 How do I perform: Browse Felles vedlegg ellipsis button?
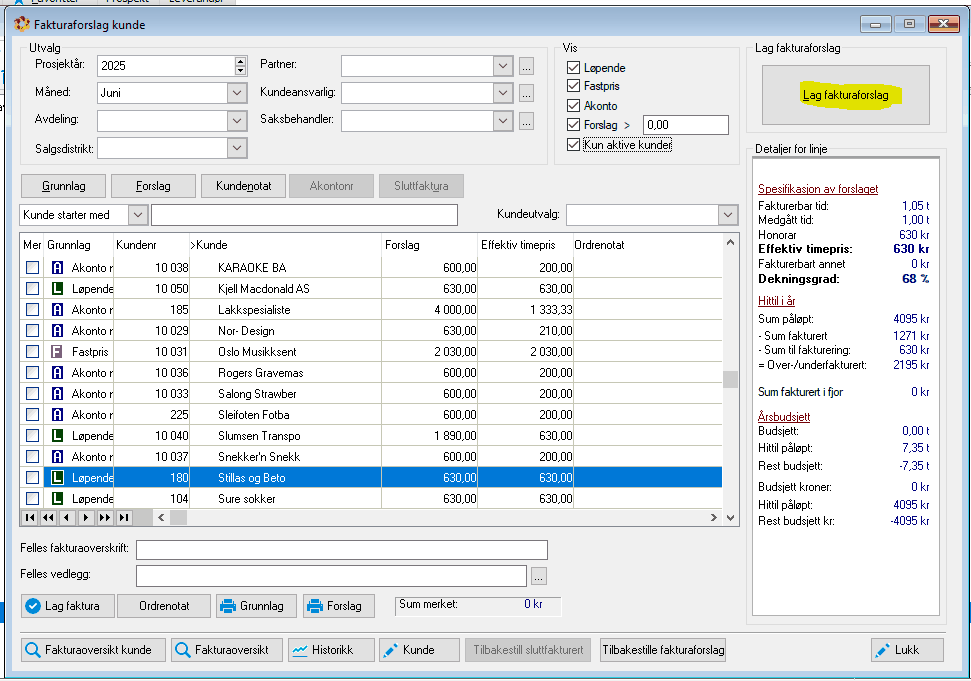pyautogui.click(x=539, y=576)
